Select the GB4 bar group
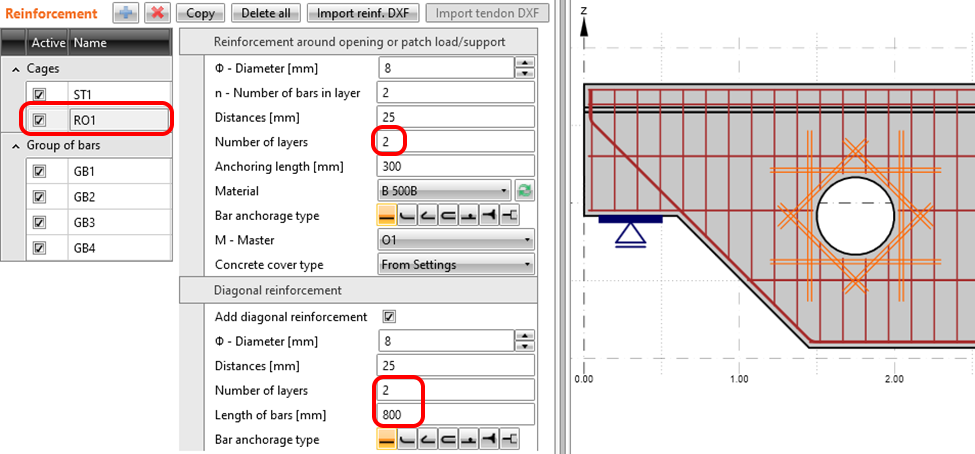The image size is (975, 454). pyautogui.click(x=97, y=248)
